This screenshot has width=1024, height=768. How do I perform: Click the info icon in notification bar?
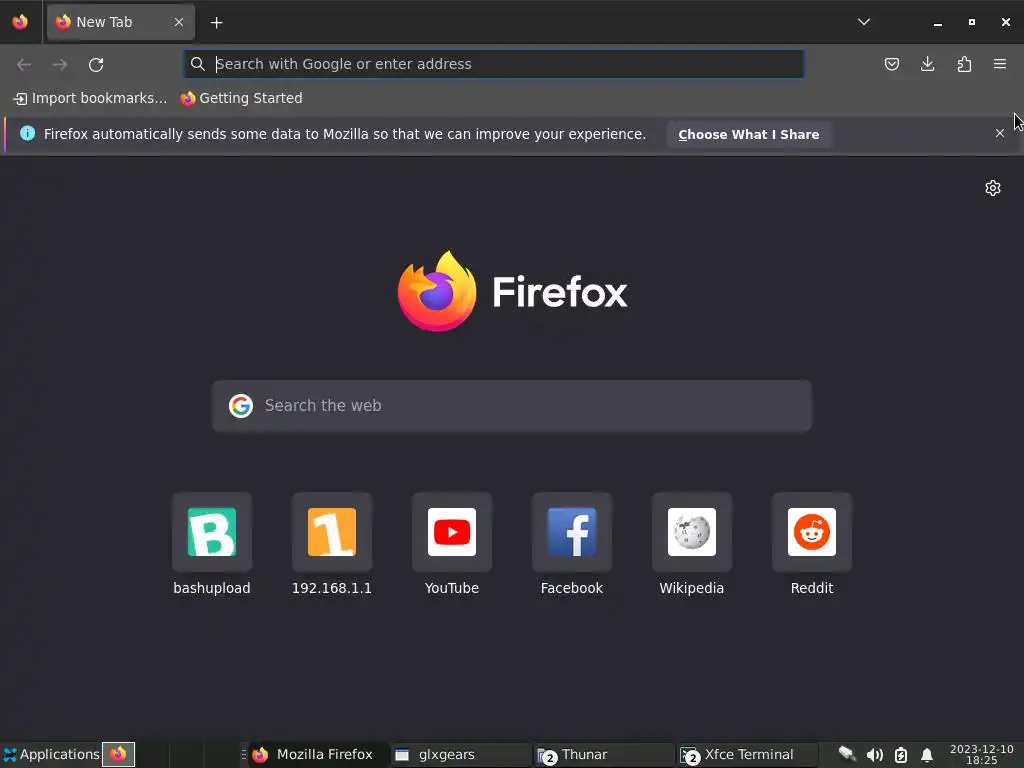click(x=27, y=133)
